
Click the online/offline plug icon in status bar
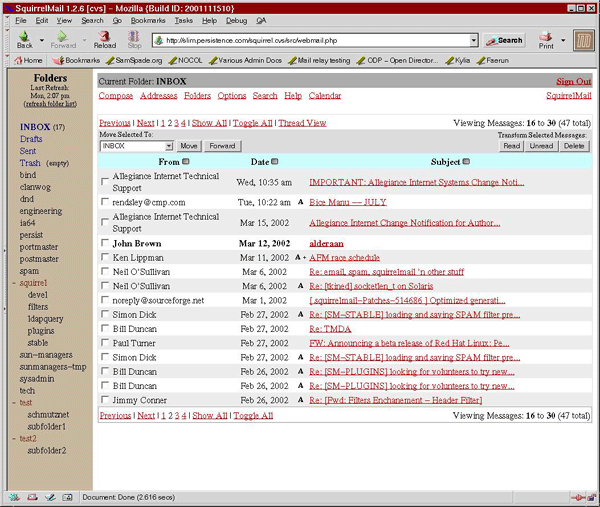pos(577,497)
